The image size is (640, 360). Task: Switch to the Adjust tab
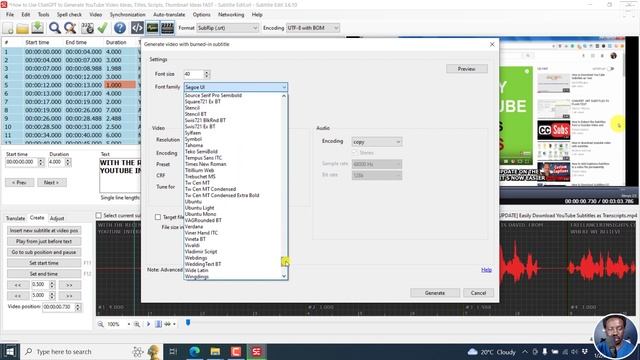[57, 218]
